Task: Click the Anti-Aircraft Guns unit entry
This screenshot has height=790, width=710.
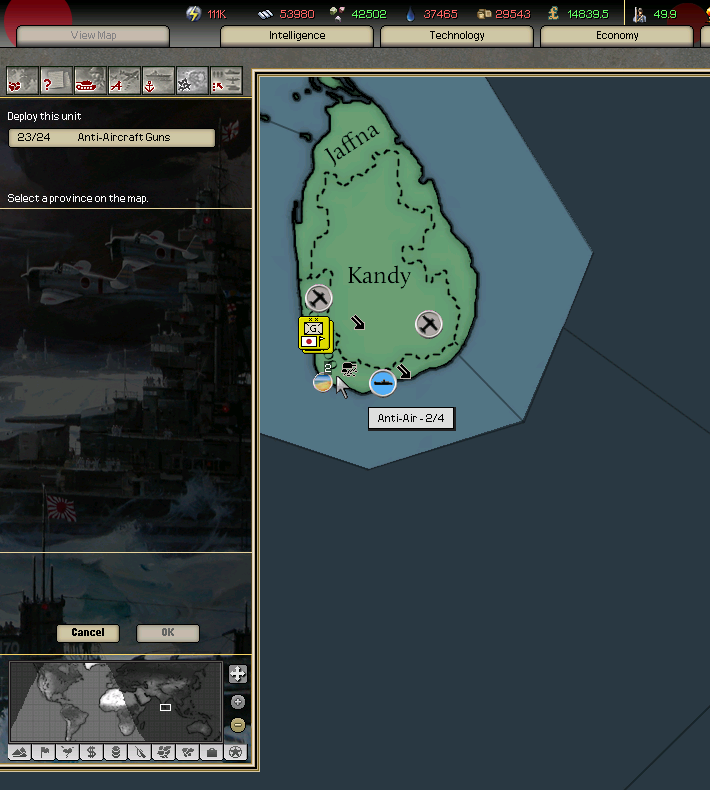Action: pos(111,137)
